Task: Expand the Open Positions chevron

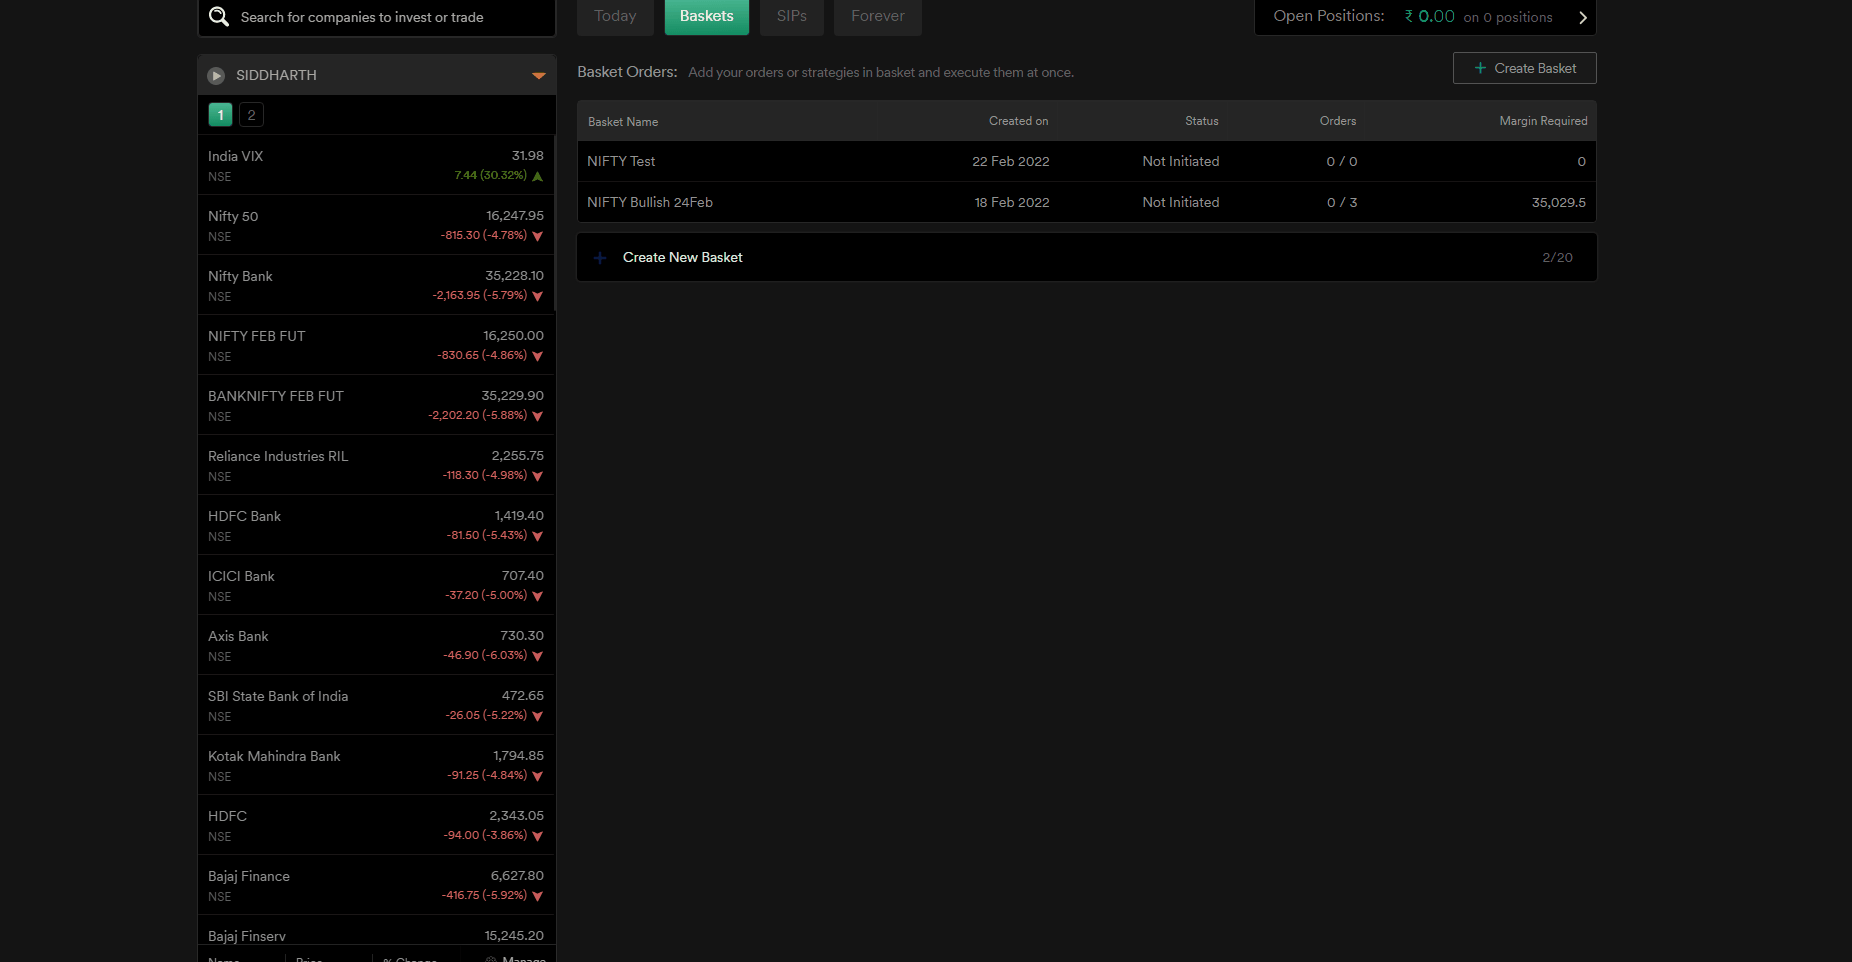Action: pyautogui.click(x=1582, y=17)
